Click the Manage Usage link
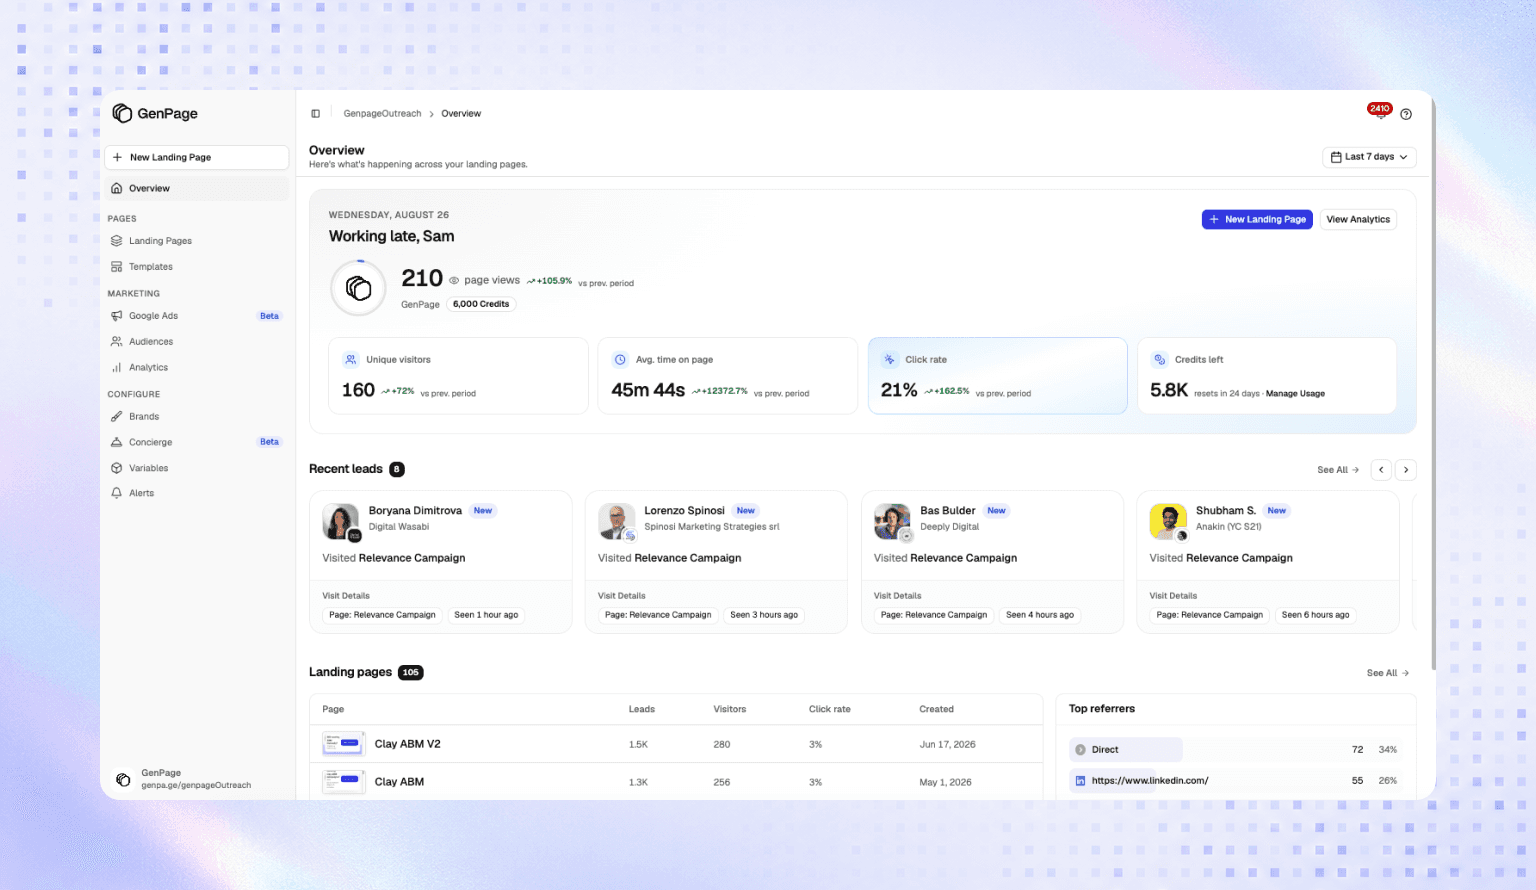Screen dimensions: 1536x890 click(1295, 394)
